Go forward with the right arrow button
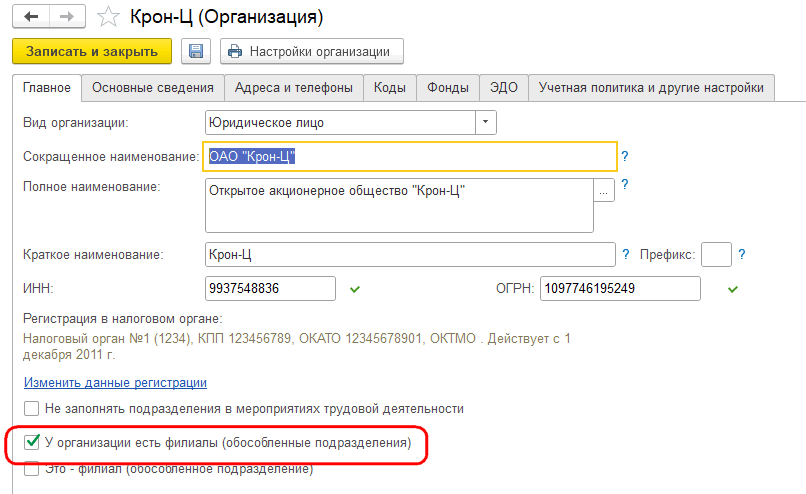Screen dimensions: 806x494 click(67, 17)
